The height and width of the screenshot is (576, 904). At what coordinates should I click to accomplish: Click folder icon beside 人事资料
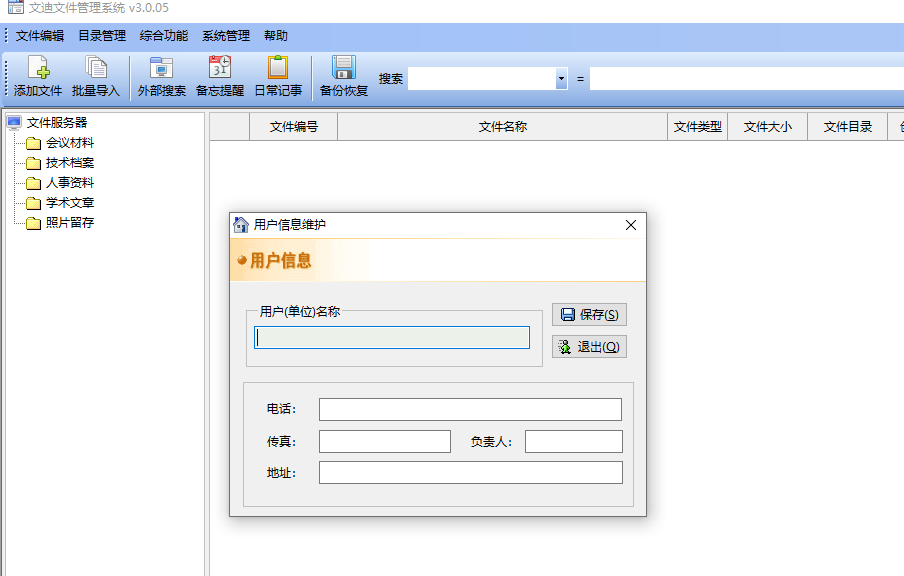[x=33, y=183]
